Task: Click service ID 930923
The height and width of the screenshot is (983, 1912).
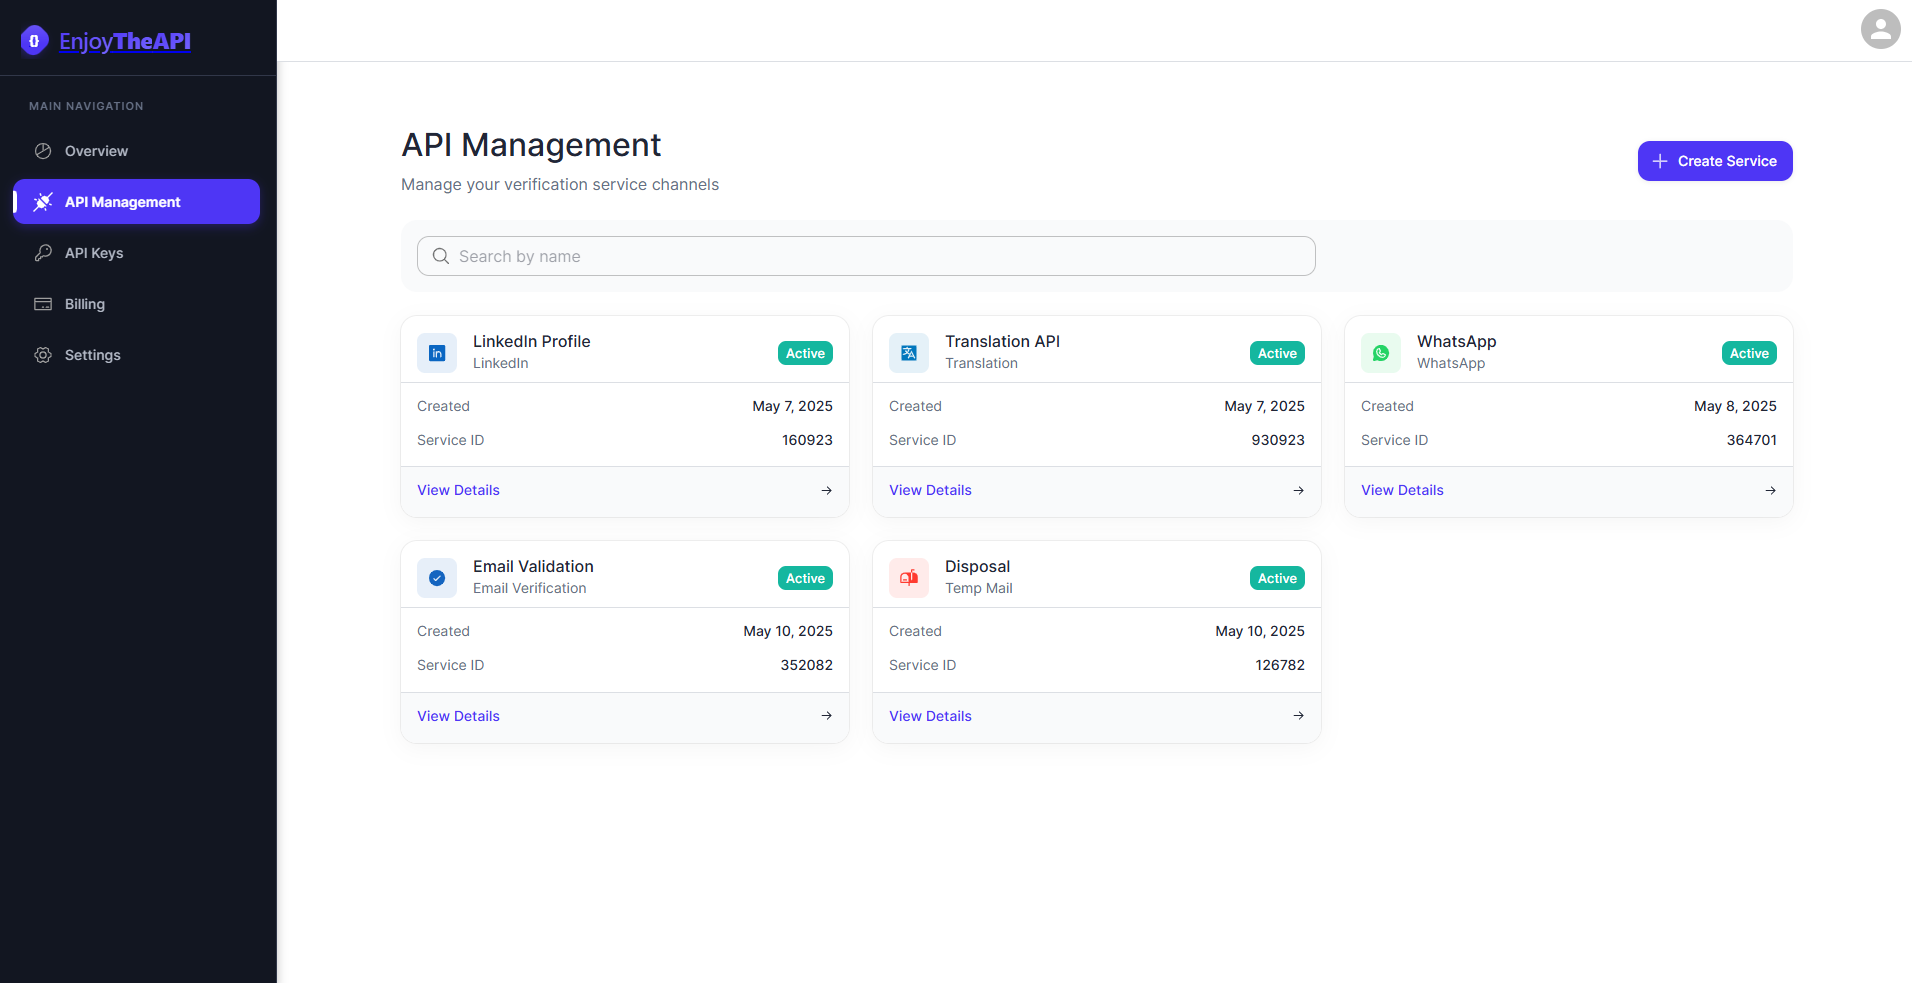Action: [x=1278, y=440]
